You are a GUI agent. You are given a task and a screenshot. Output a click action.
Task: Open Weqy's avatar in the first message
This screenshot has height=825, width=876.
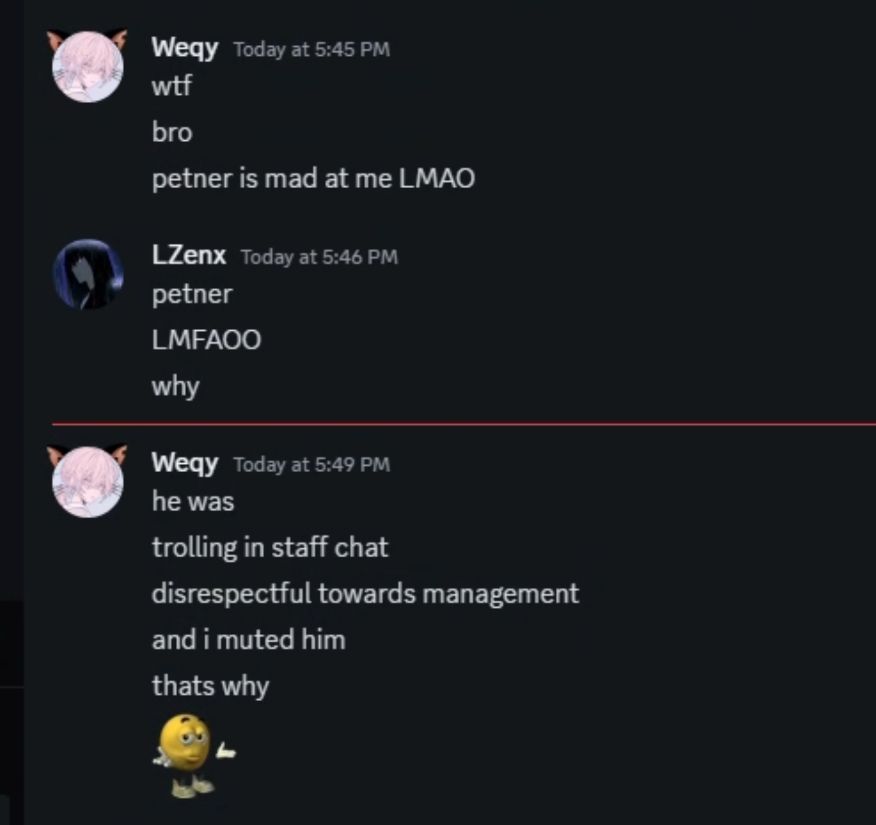(x=88, y=66)
